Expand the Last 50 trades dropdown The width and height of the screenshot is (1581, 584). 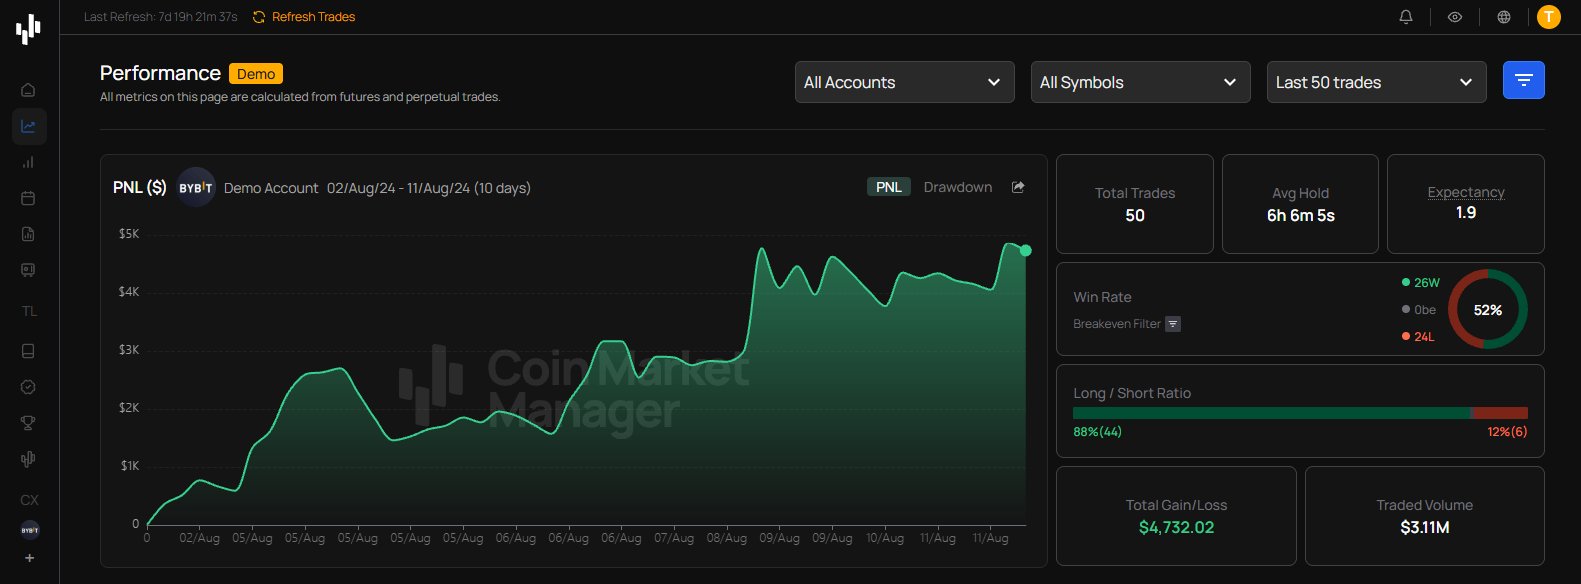(x=1376, y=82)
